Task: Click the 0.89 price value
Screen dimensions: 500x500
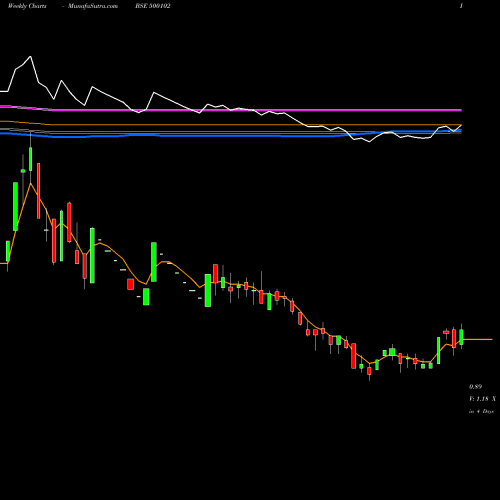Action: (475, 387)
